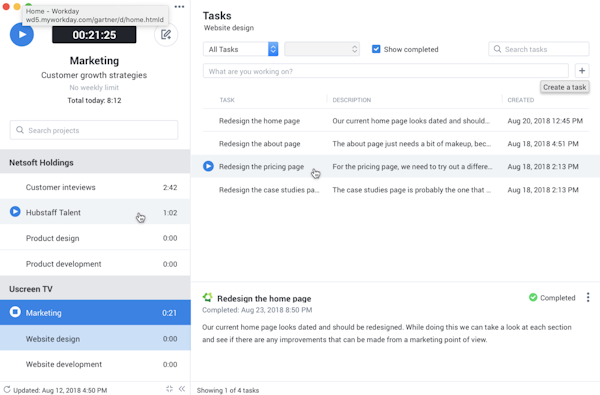This screenshot has width=600, height=395.
Task: Click the magnifier icon in Search tasks
Action: 497,49
